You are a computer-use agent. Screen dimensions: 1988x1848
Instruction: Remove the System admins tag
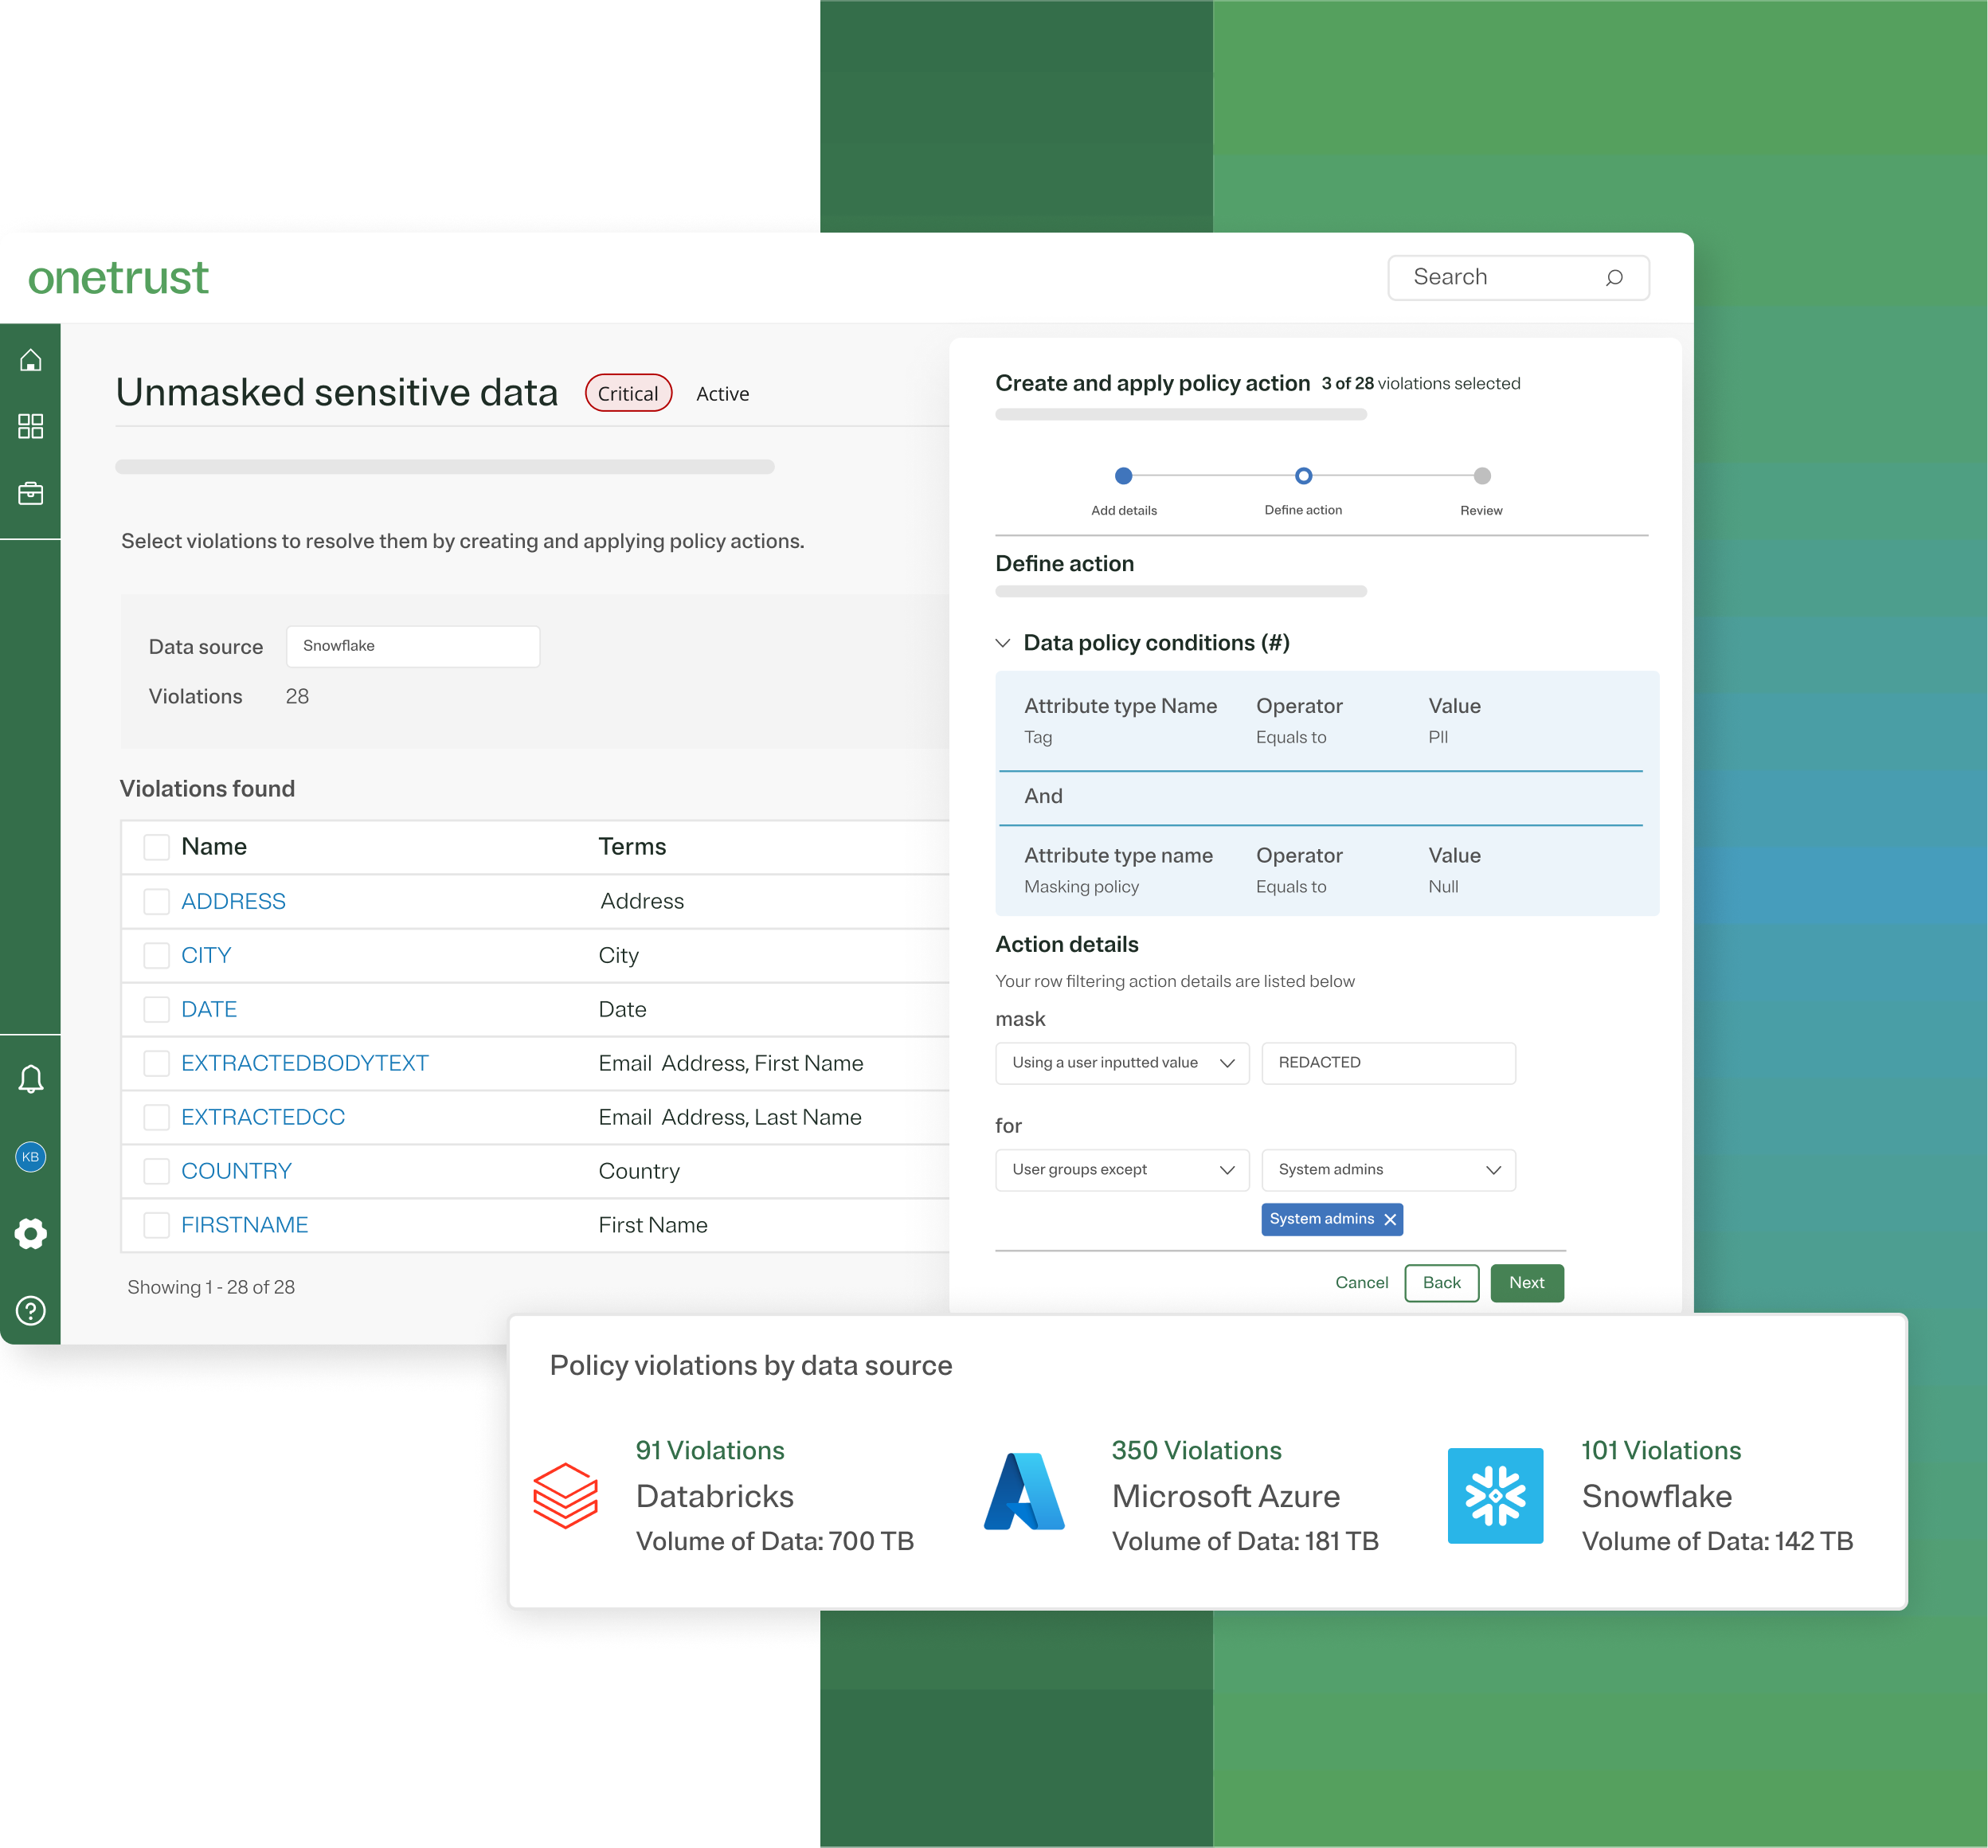pyautogui.click(x=1391, y=1219)
